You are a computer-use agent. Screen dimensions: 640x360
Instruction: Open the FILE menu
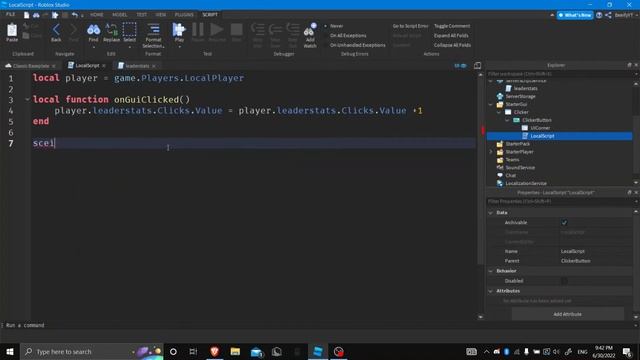click(10, 15)
